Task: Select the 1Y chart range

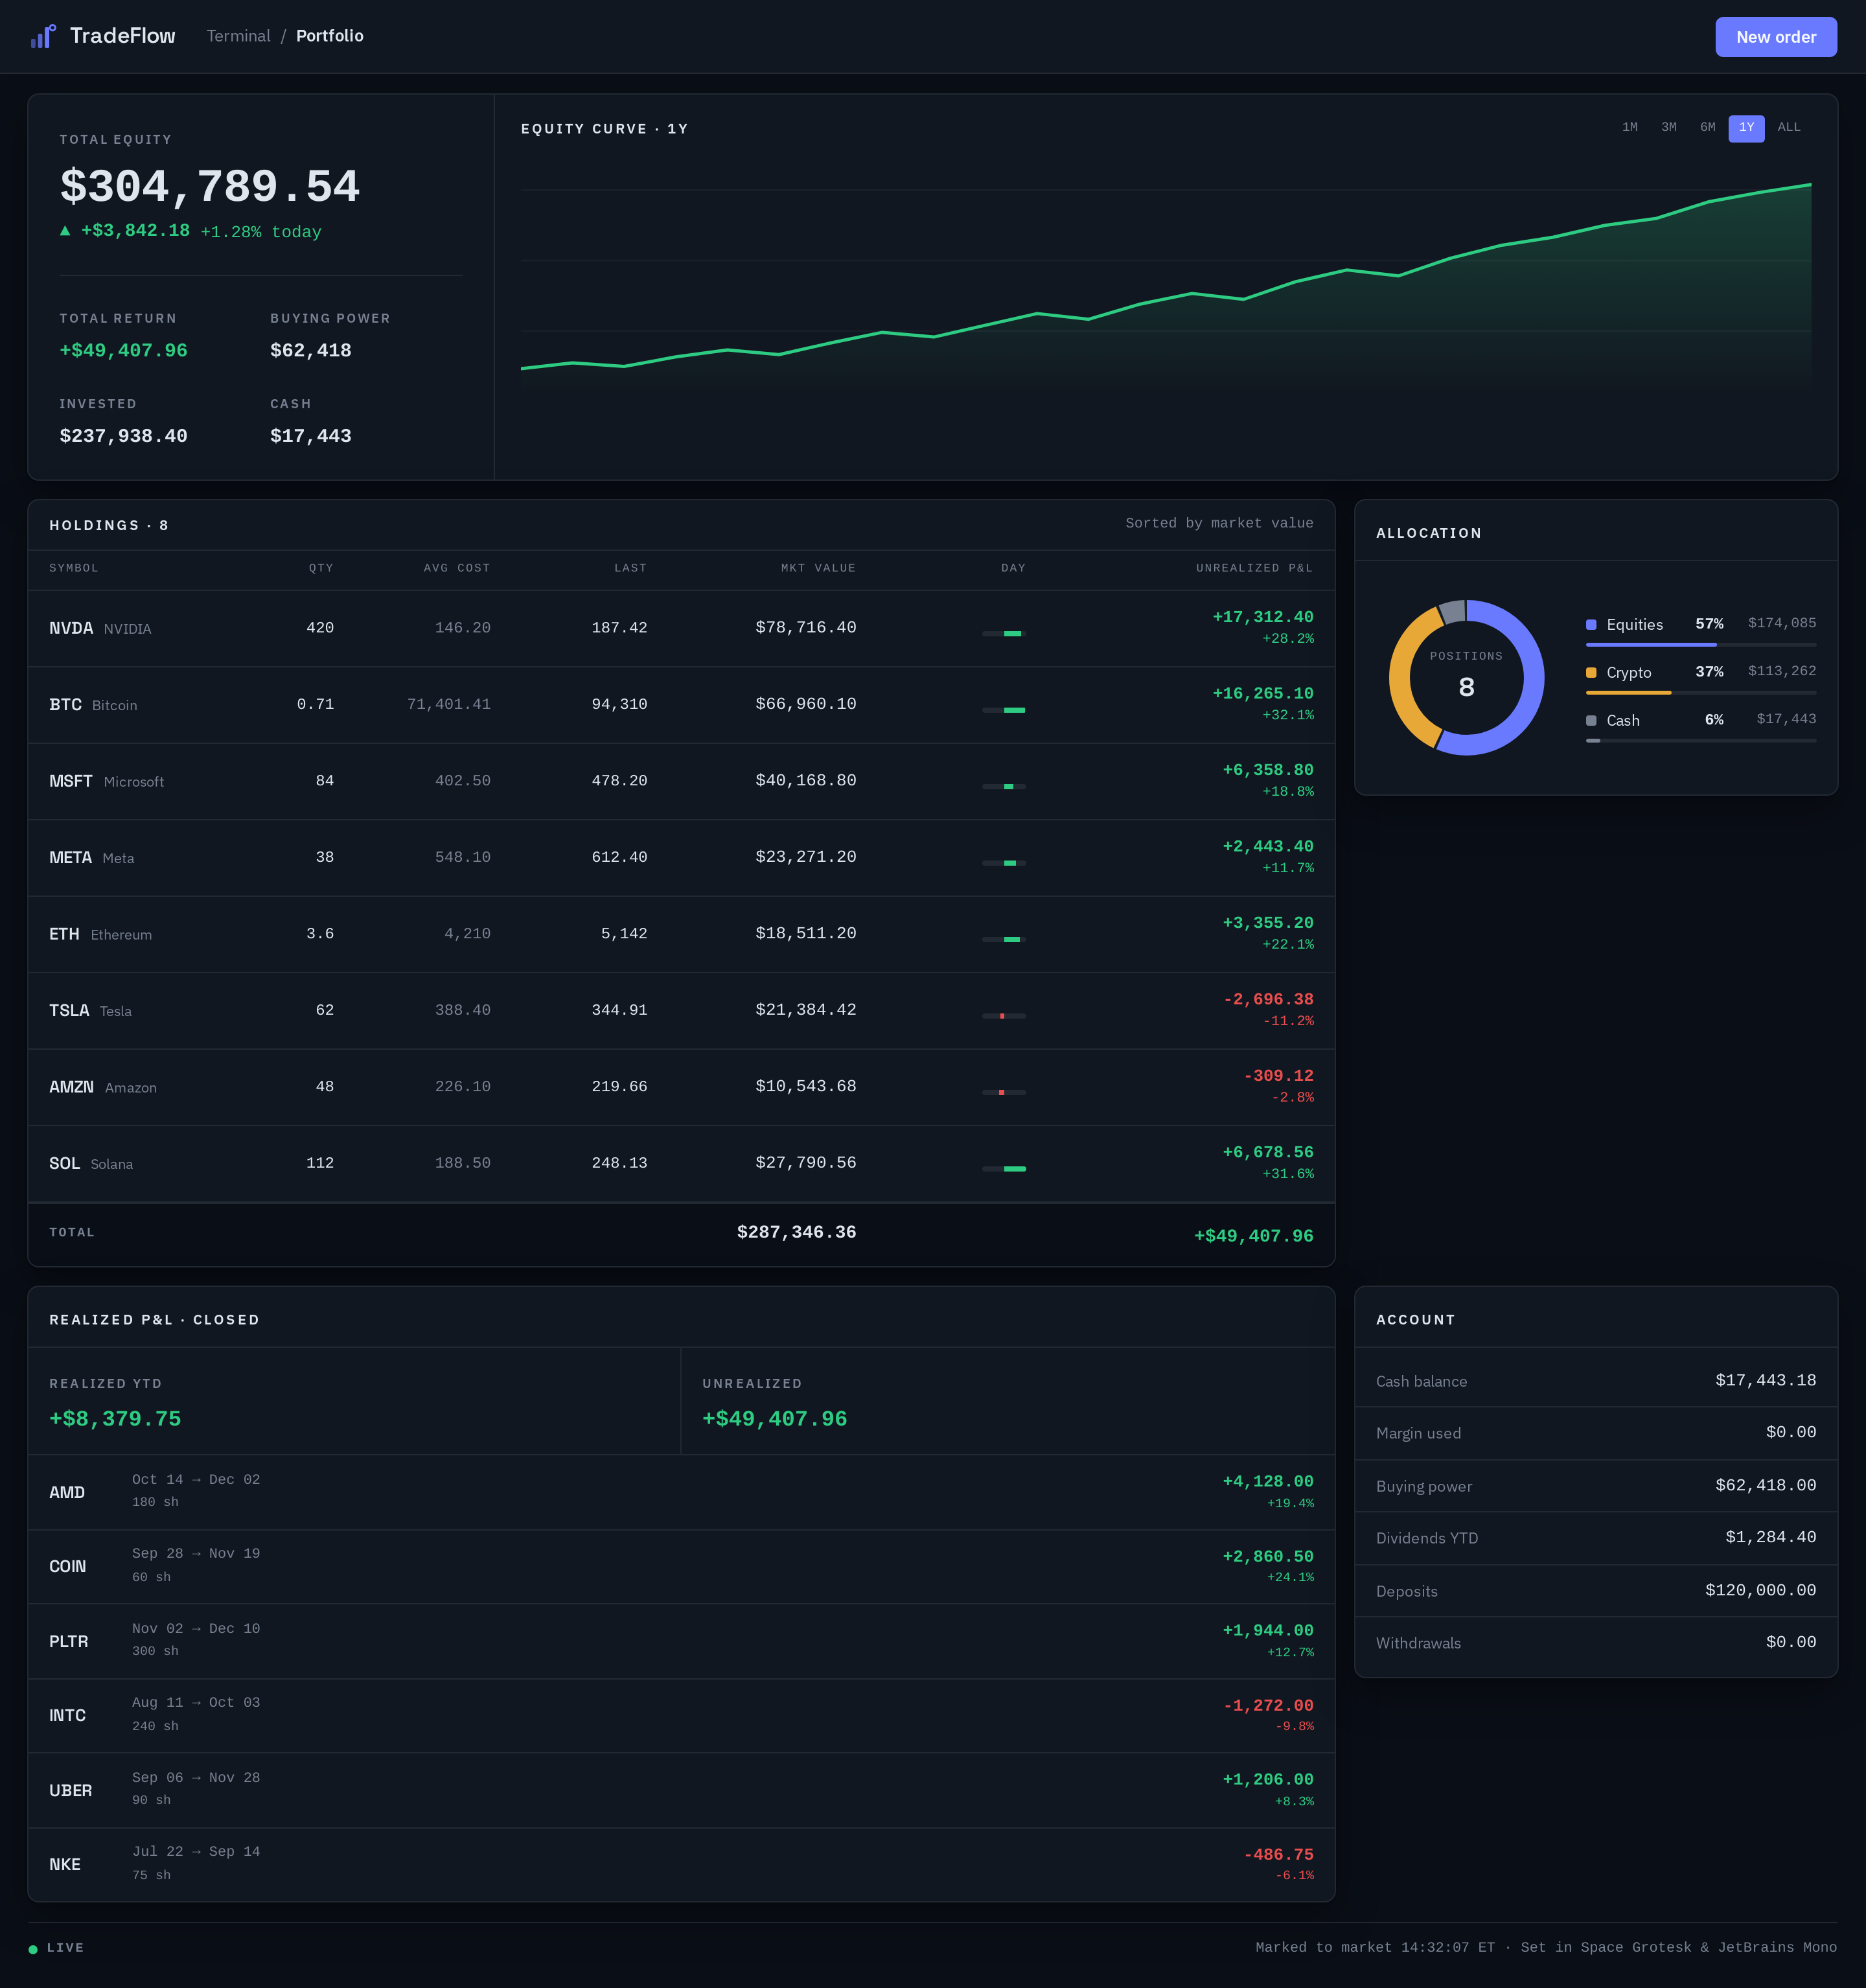Action: click(1747, 128)
